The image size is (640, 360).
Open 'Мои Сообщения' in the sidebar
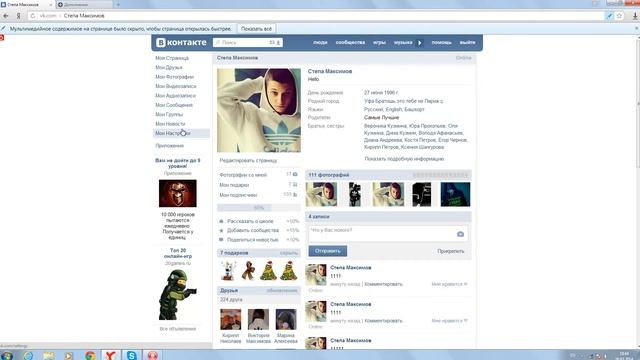[174, 105]
